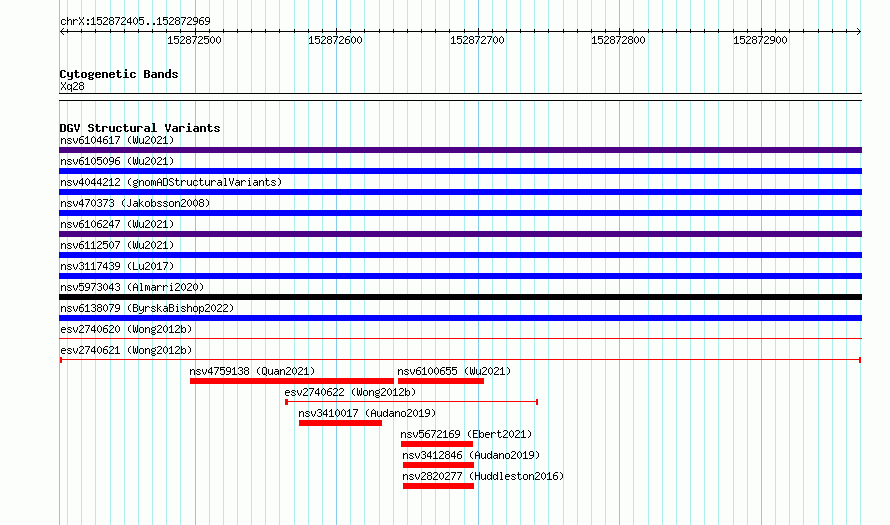Open nsv4044212 (gnomADStructuralVariants) label
This screenshot has width=890, height=525.
point(171,182)
